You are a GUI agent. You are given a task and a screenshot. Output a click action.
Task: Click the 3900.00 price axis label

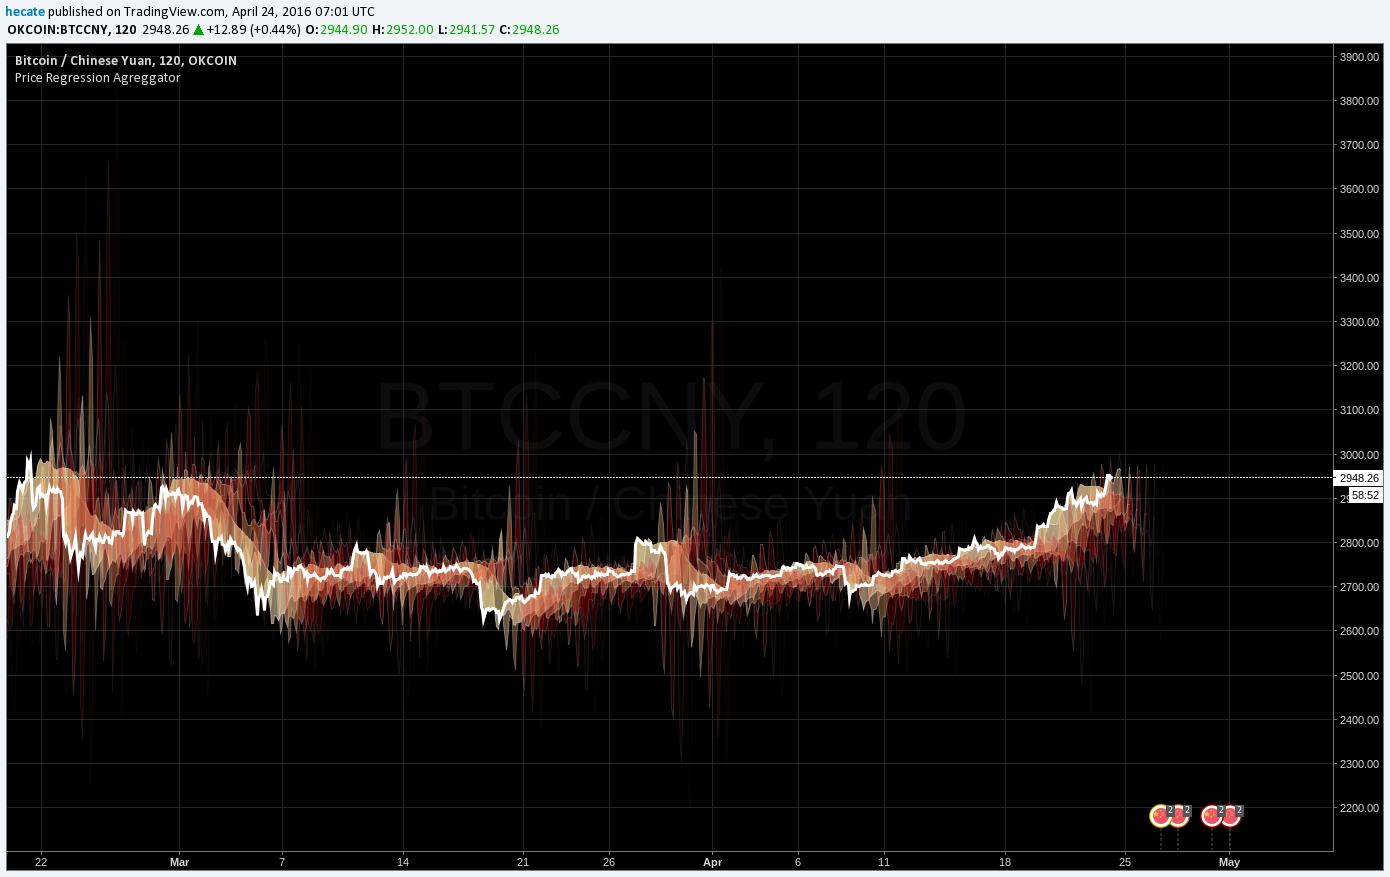tap(1360, 57)
